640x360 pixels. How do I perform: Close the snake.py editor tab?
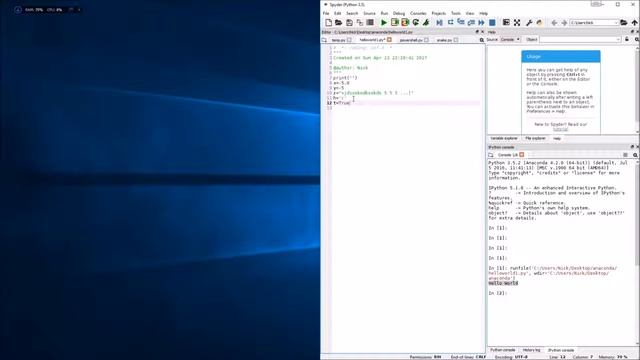pyautogui.click(x=456, y=40)
